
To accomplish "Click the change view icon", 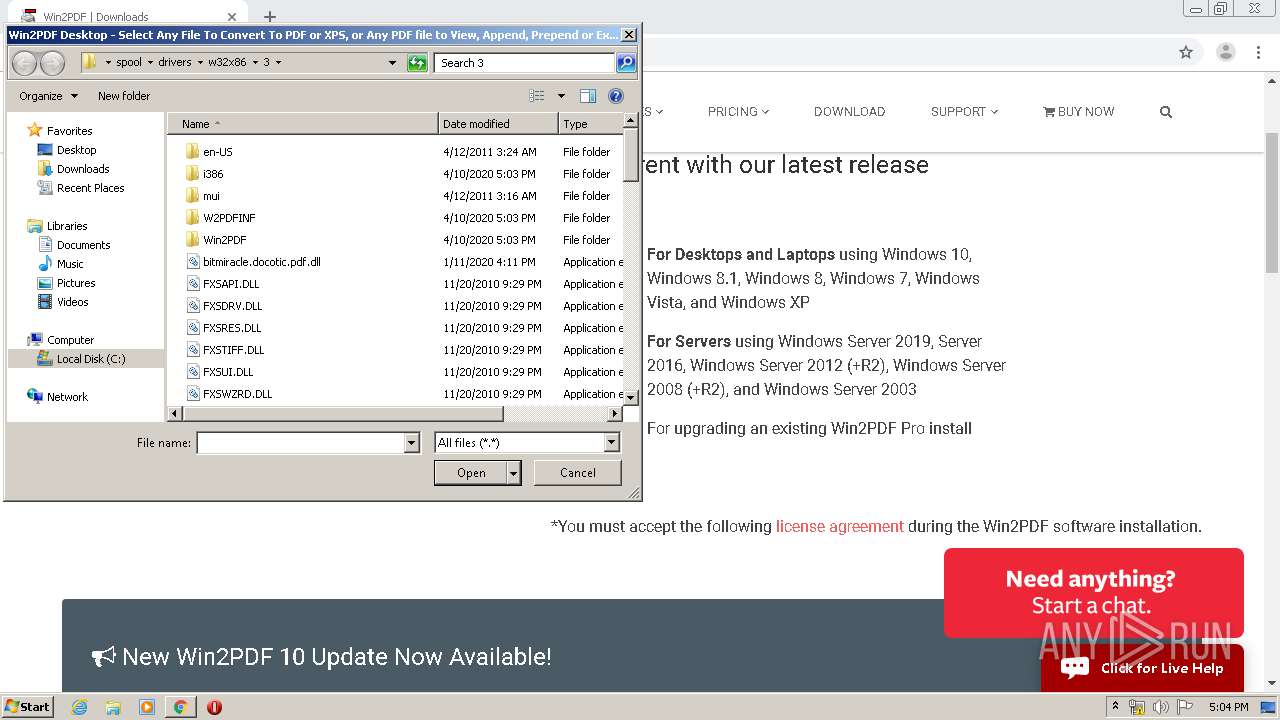I will [x=537, y=96].
